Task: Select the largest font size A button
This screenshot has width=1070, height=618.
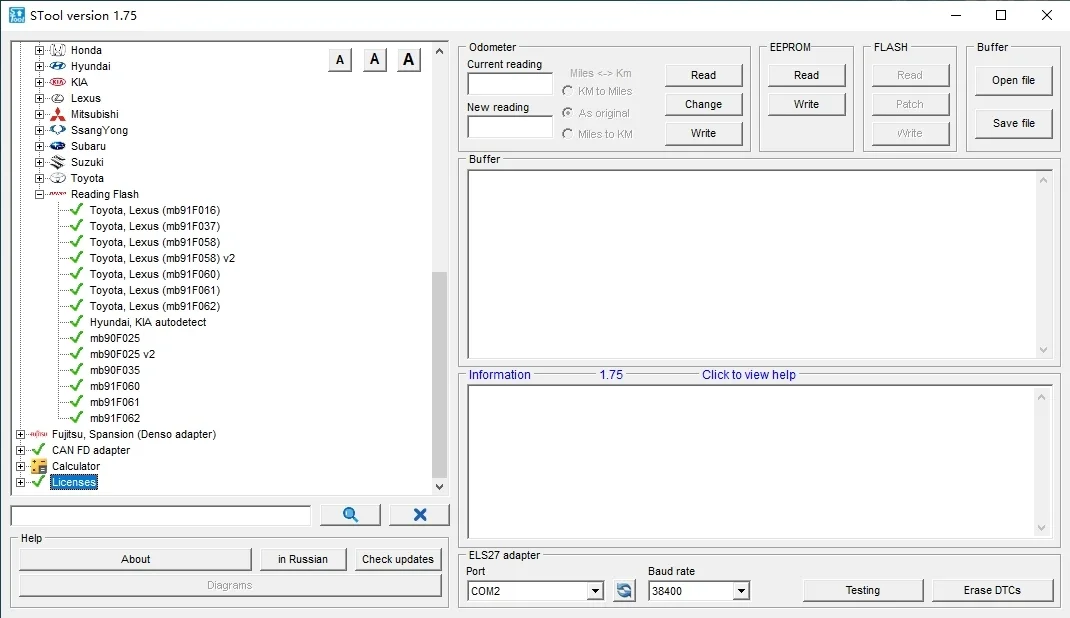Action: (x=408, y=60)
